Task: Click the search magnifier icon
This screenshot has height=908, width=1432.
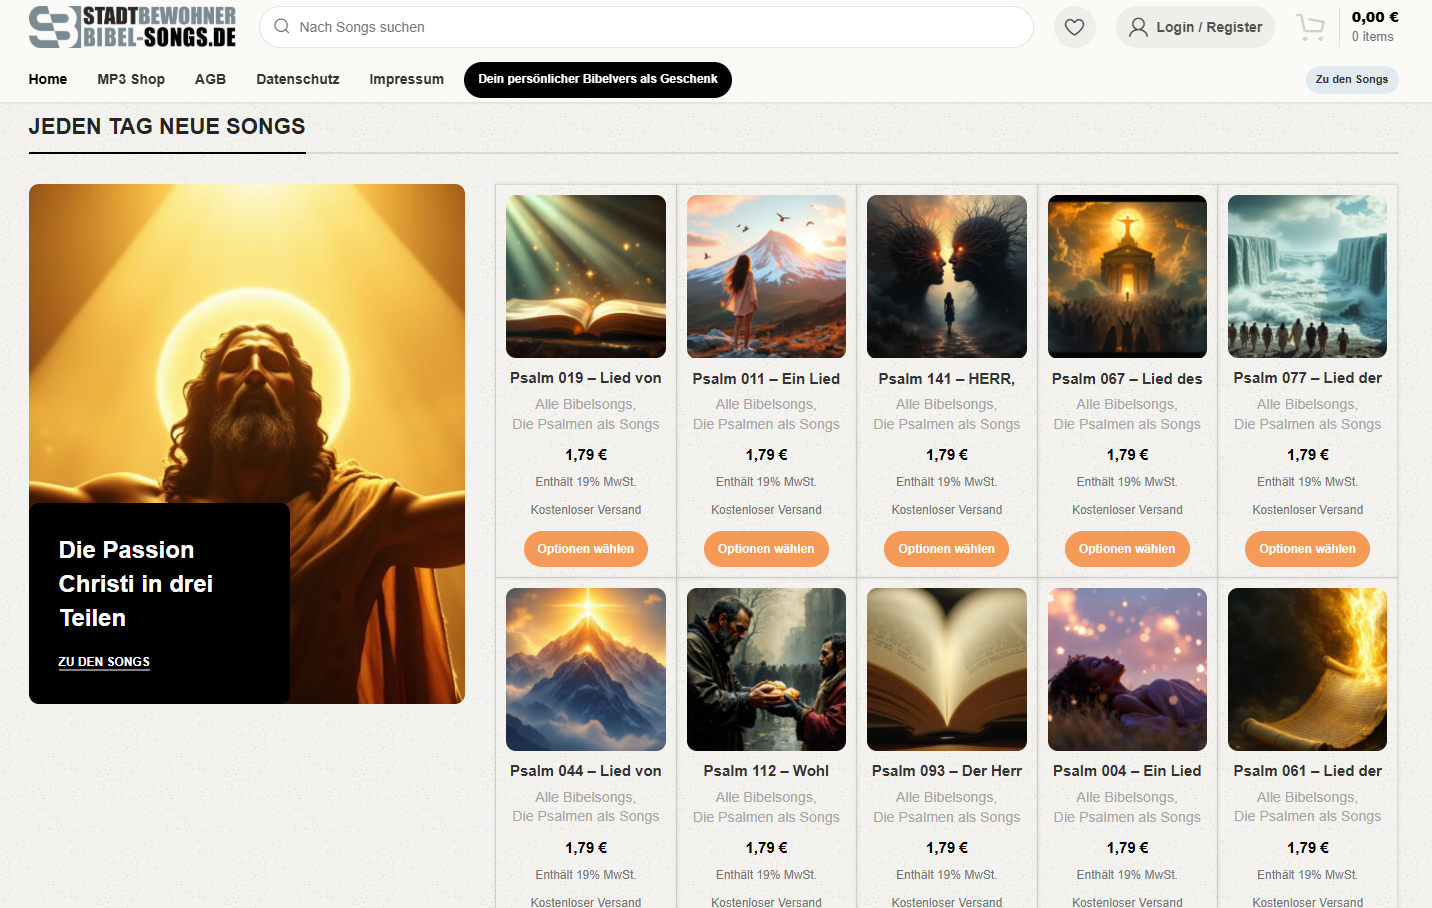Action: coord(282,27)
